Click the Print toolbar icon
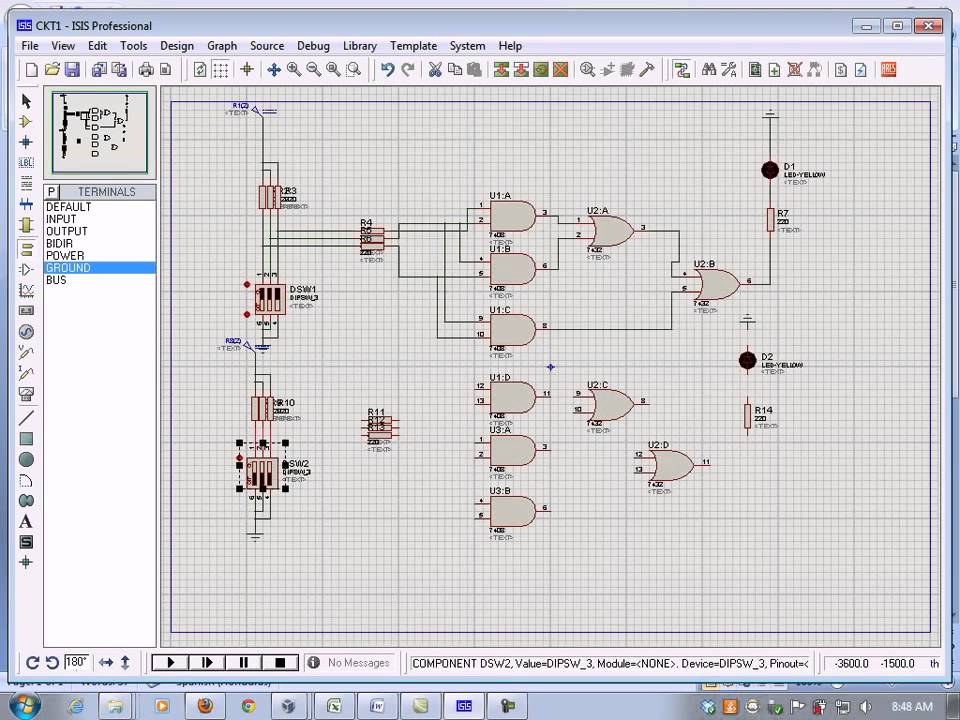 point(146,70)
